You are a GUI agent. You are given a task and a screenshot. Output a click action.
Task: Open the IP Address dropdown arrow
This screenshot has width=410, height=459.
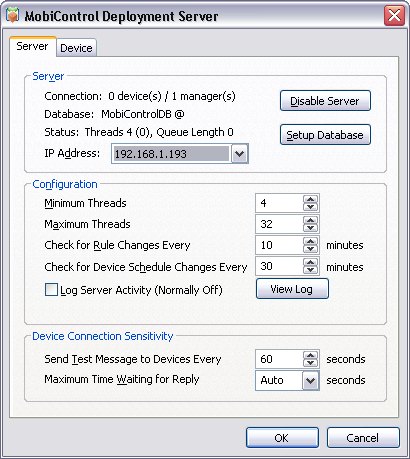coord(240,154)
